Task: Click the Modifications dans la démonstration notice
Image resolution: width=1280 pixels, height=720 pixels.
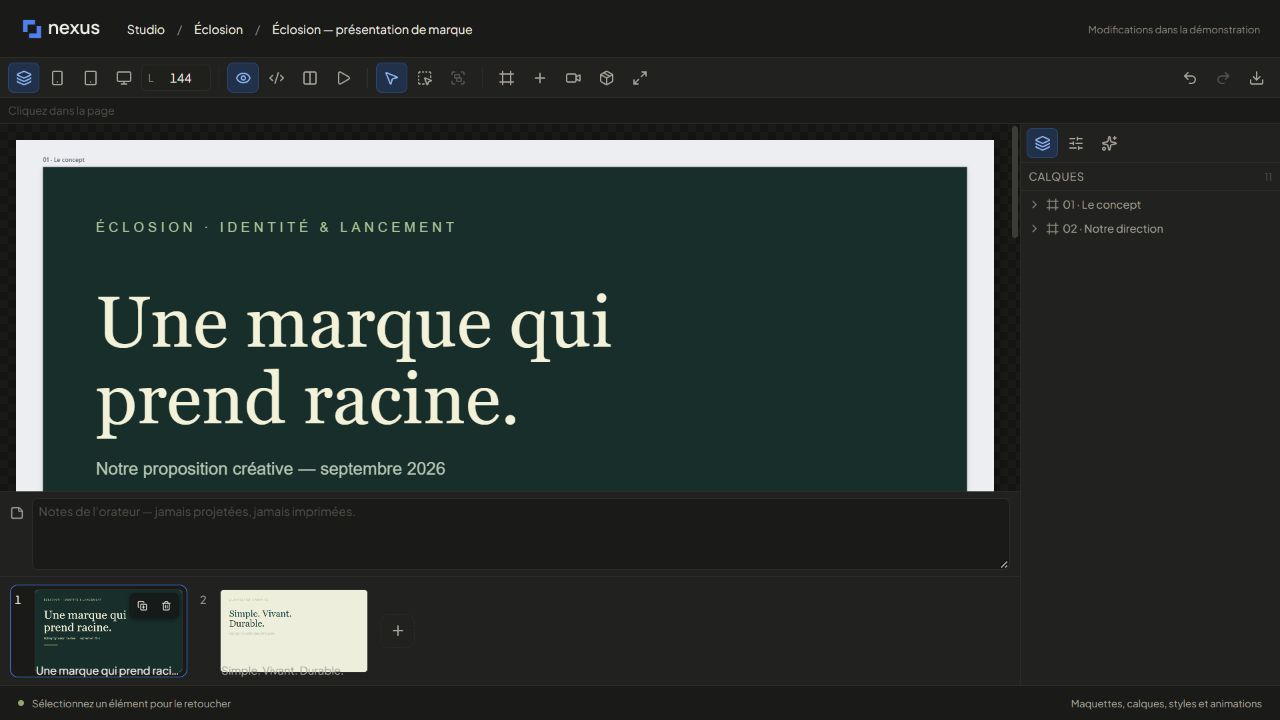Action: point(1174,30)
